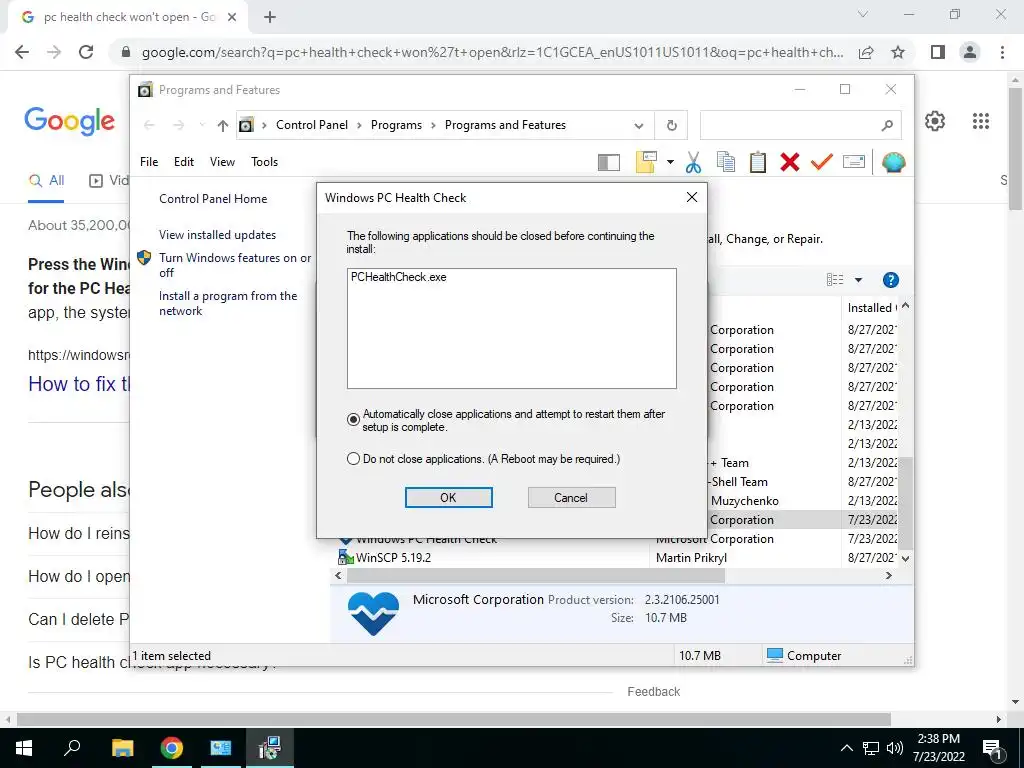Open a new Chrome tab
Viewport: 1024px width, 768px height.
[x=270, y=17]
